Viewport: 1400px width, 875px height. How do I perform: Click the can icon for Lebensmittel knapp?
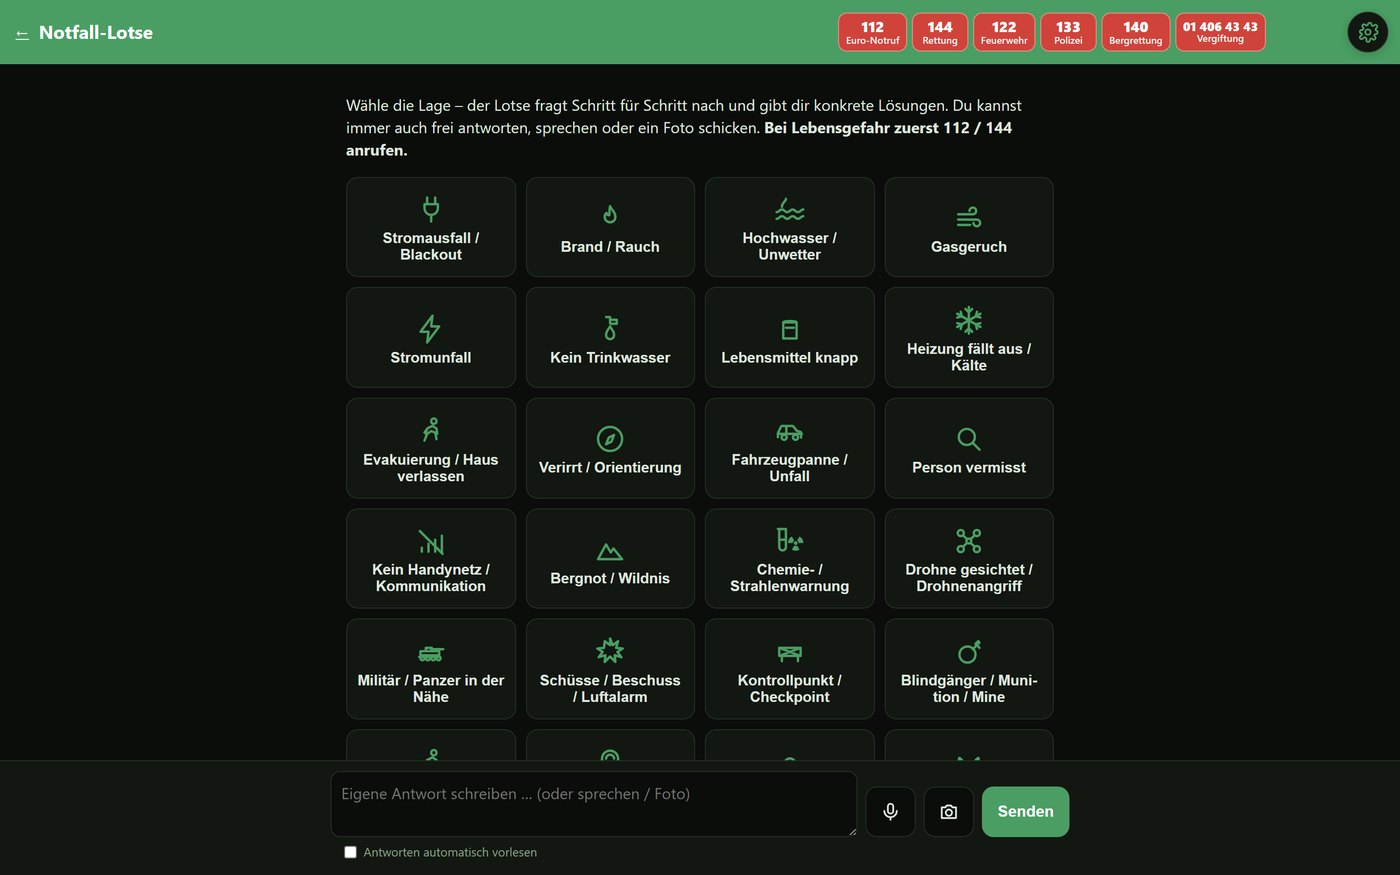pos(790,329)
